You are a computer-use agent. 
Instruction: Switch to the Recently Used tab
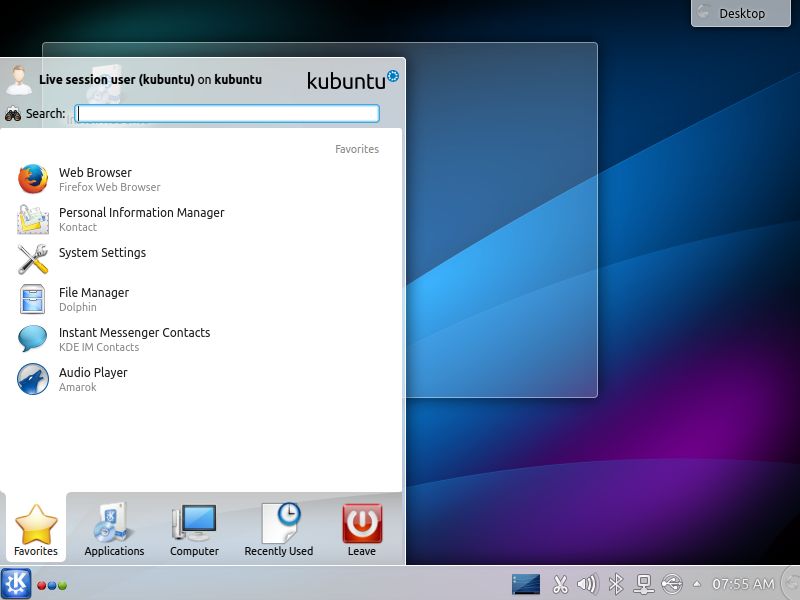coord(279,530)
